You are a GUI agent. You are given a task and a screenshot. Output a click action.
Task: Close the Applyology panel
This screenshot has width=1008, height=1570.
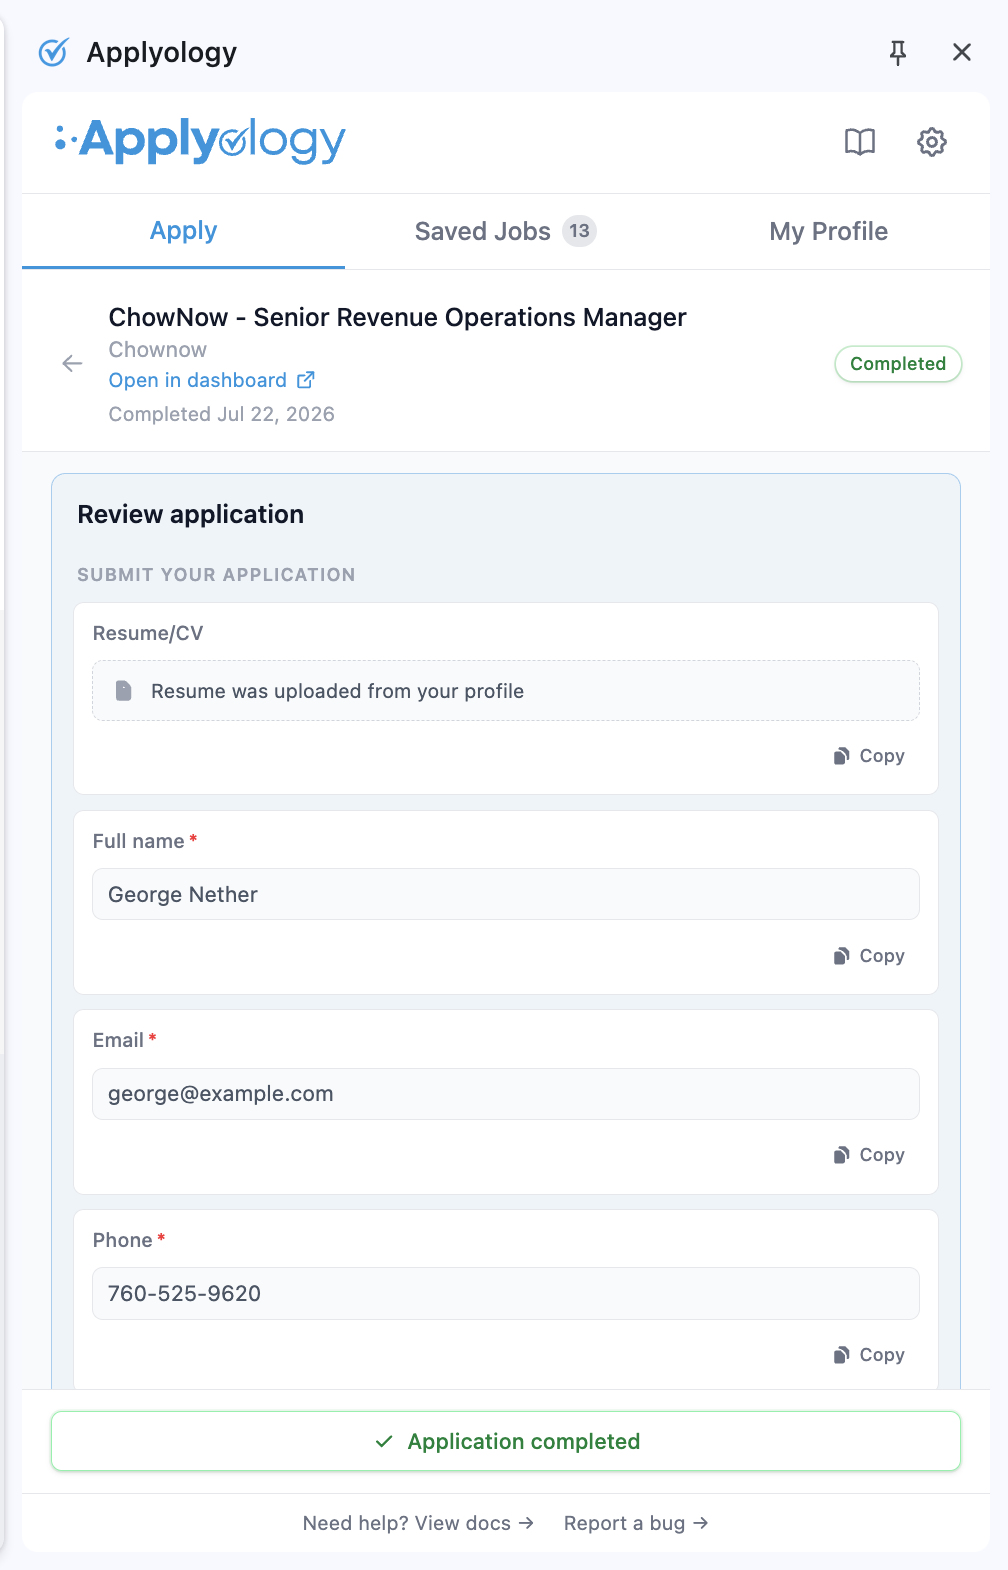coord(962,52)
